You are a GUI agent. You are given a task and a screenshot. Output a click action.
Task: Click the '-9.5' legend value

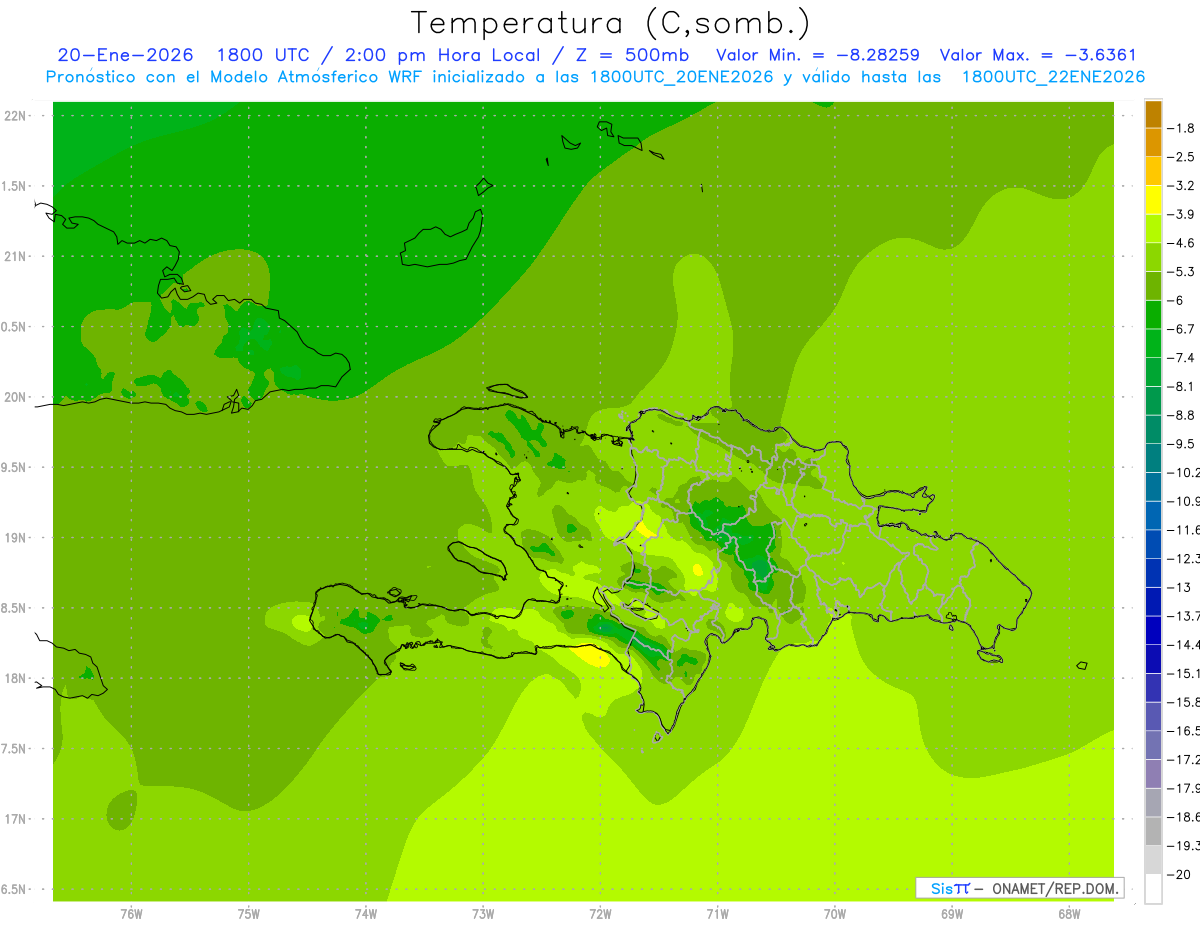coord(1181,443)
